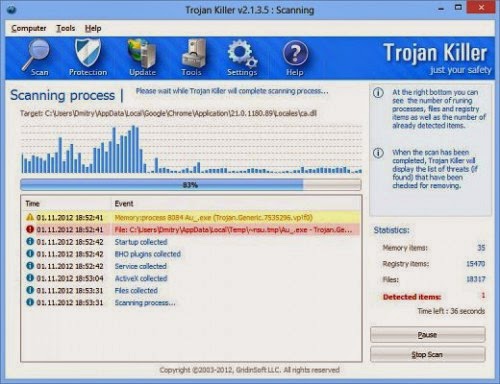The image size is (500, 384).
Task: Click the scan activity bar graph
Action: (191, 149)
